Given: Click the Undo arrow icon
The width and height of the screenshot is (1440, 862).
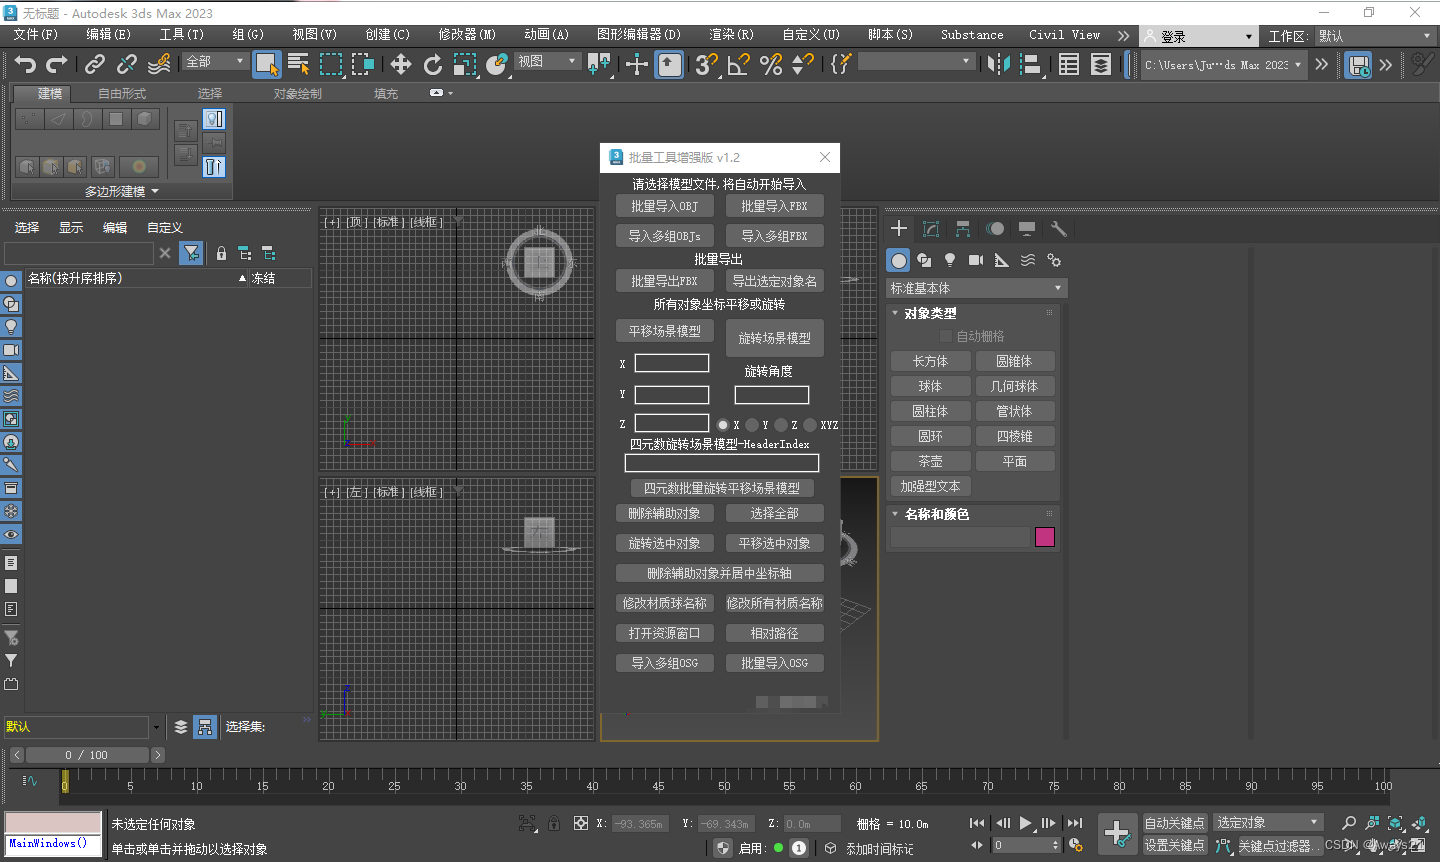Looking at the screenshot, I should 25,65.
